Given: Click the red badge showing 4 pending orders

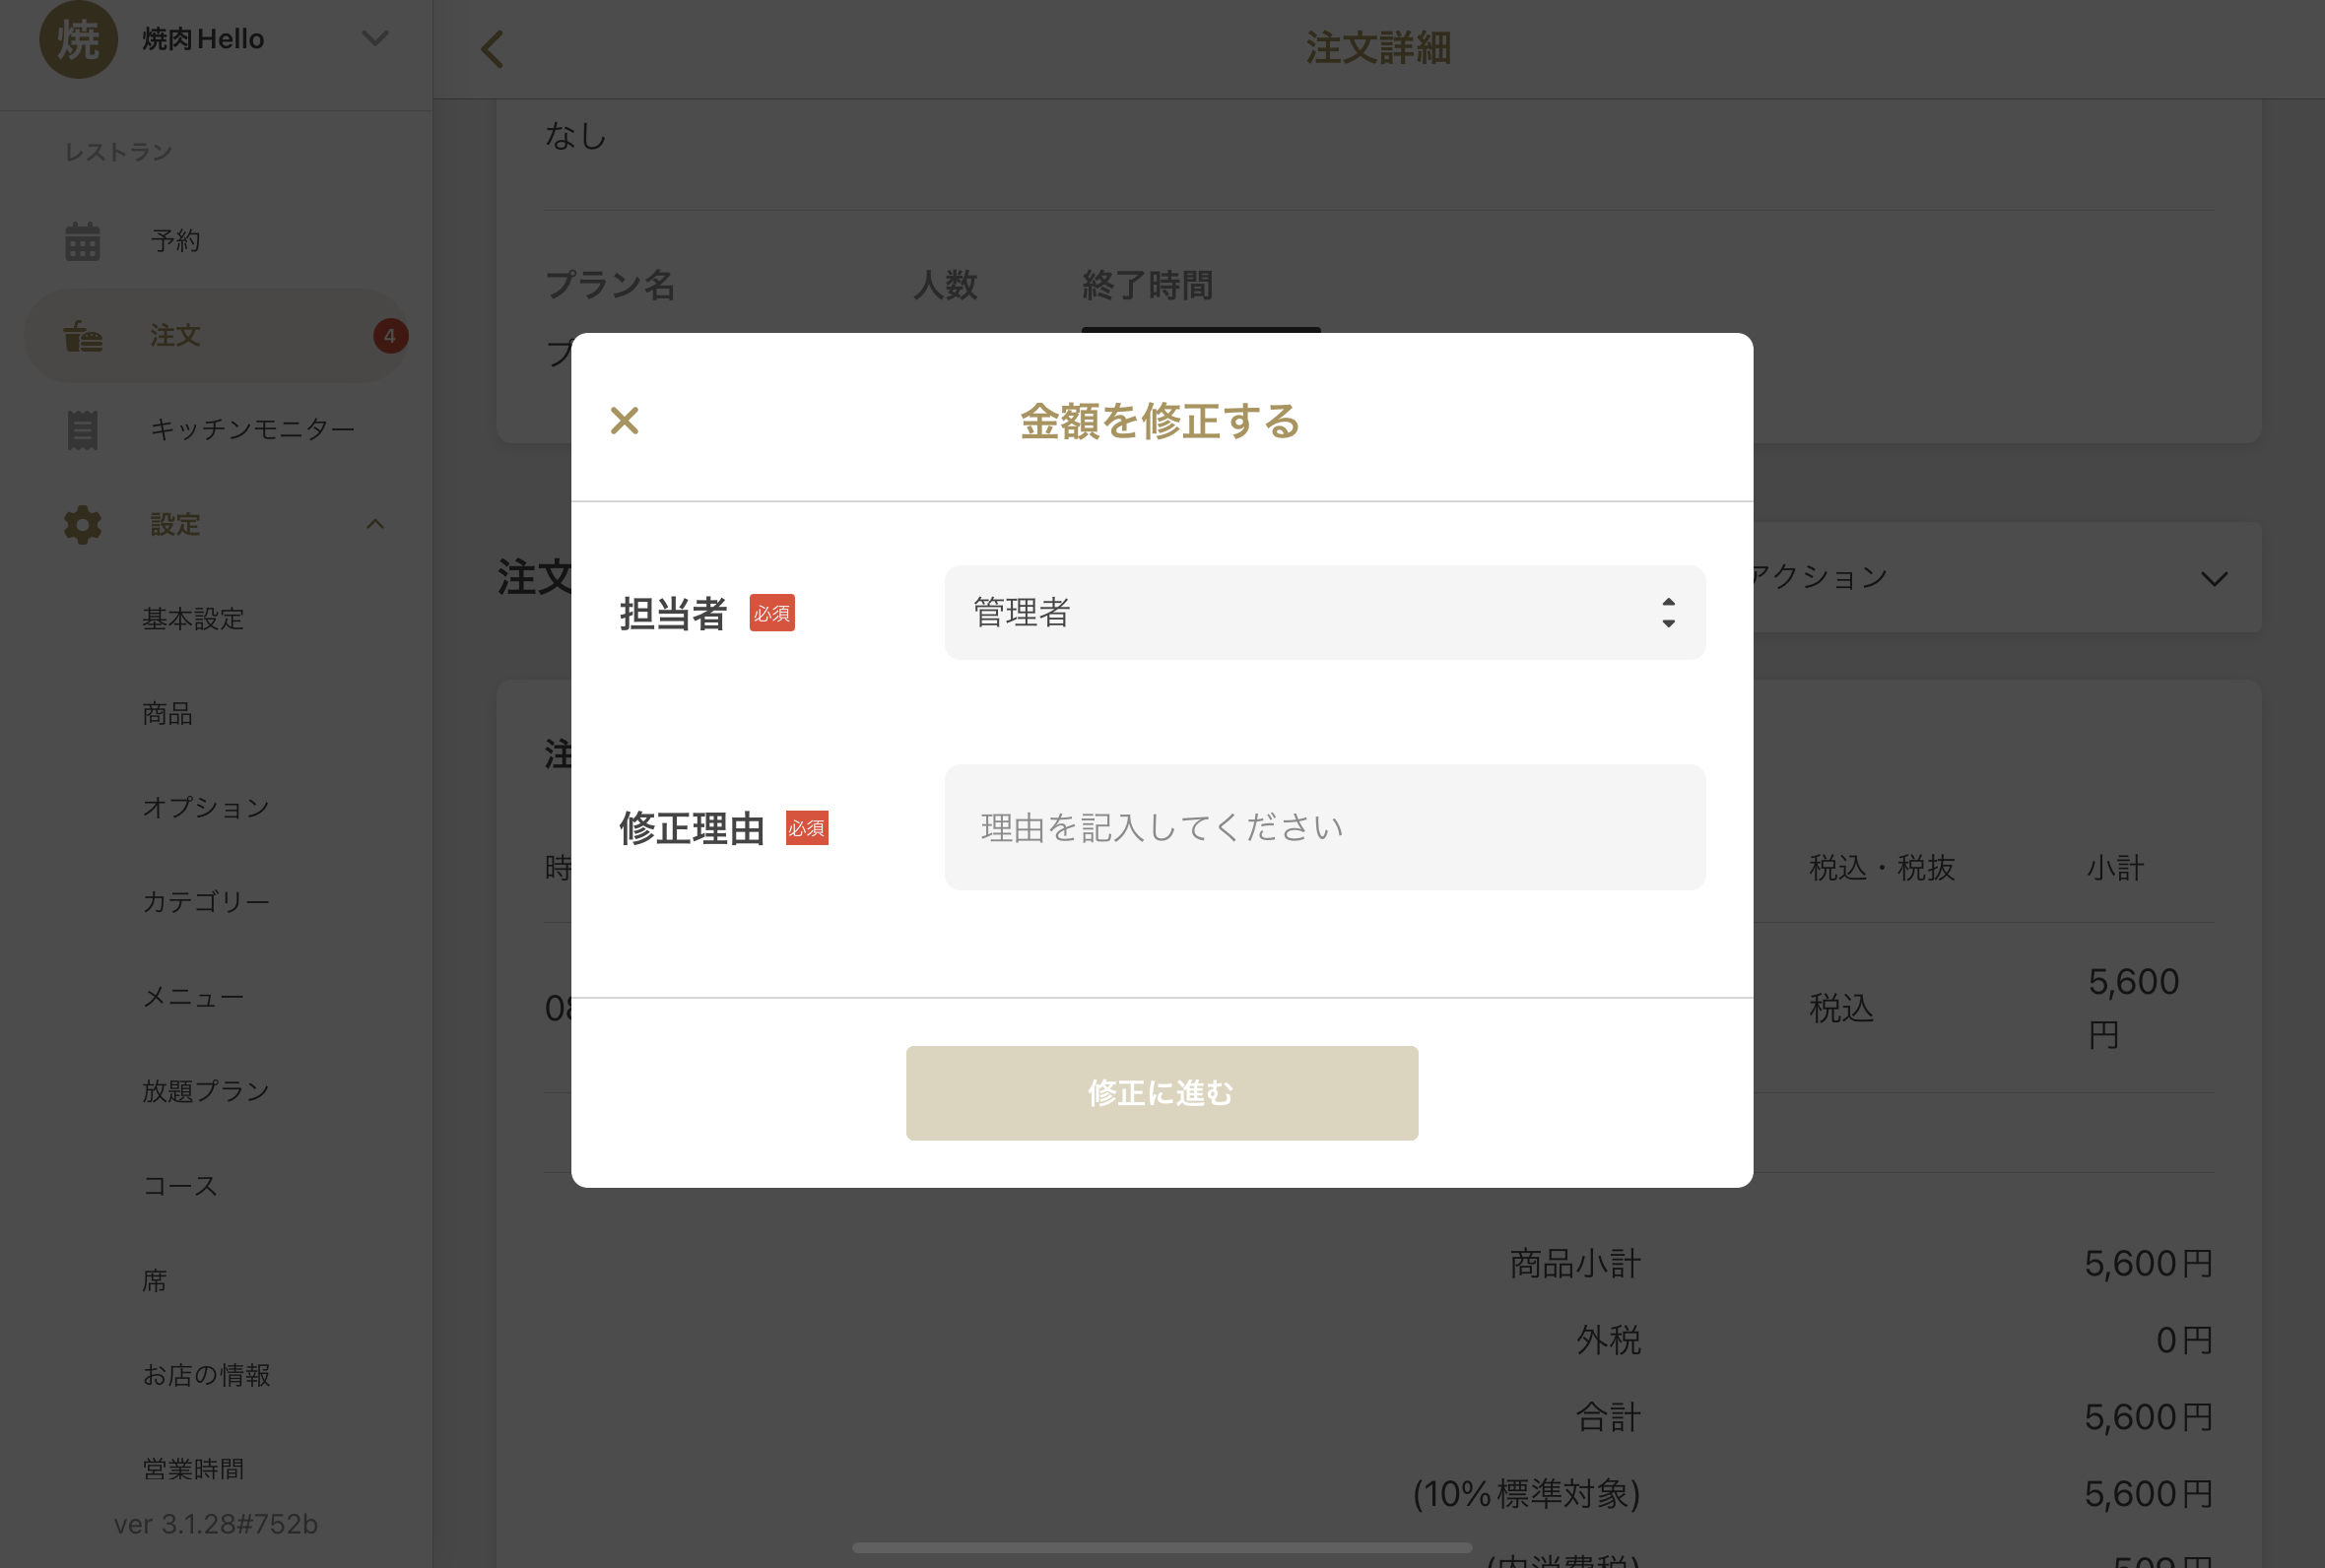Looking at the screenshot, I should coord(390,336).
